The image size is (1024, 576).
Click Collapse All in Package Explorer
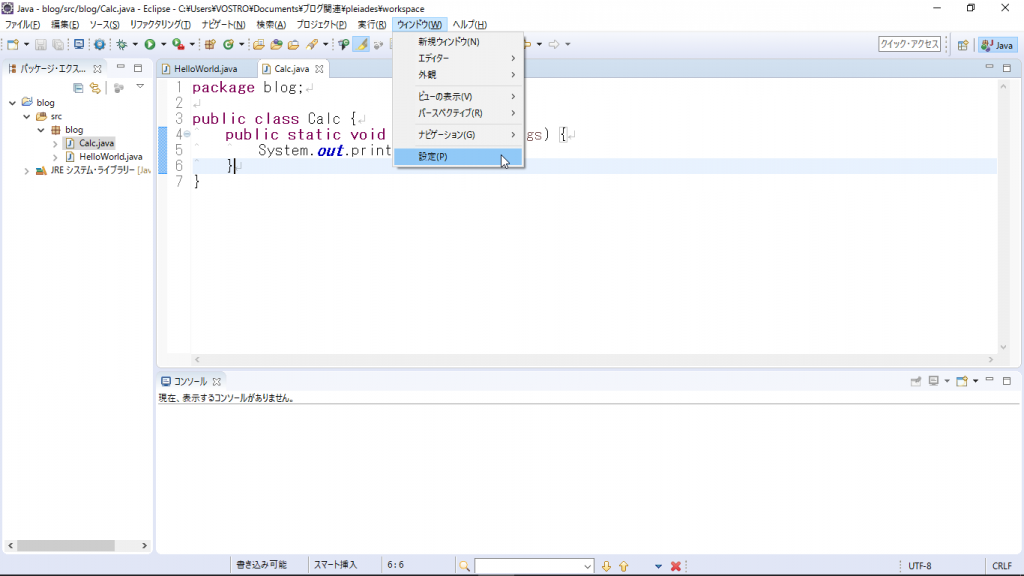pos(78,88)
